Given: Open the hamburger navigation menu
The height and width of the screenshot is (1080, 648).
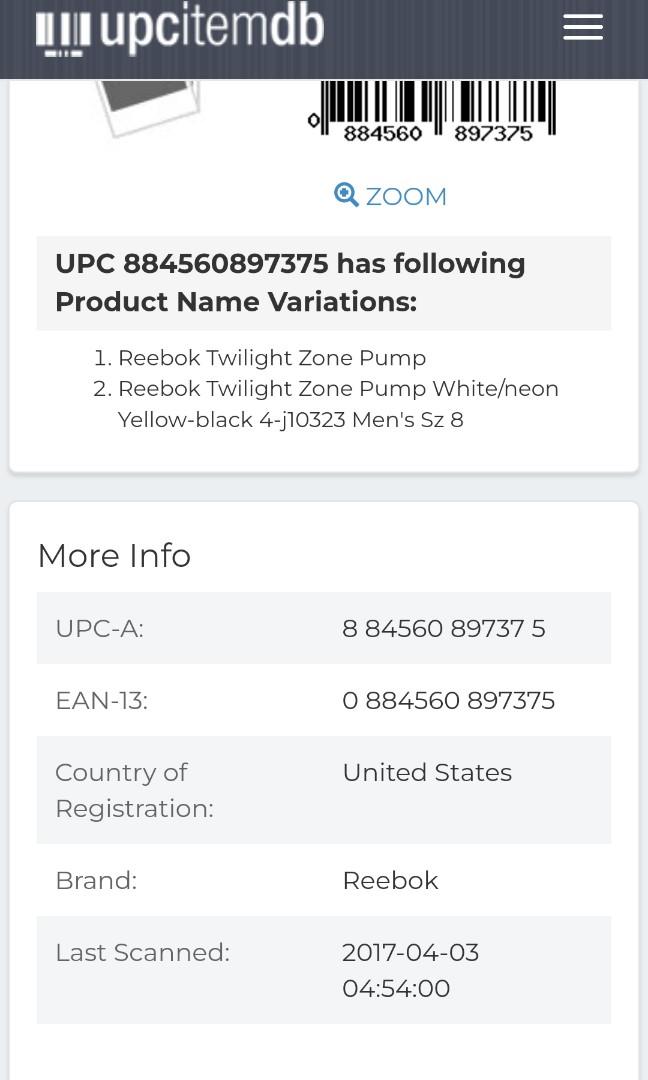Looking at the screenshot, I should pos(582,28).
